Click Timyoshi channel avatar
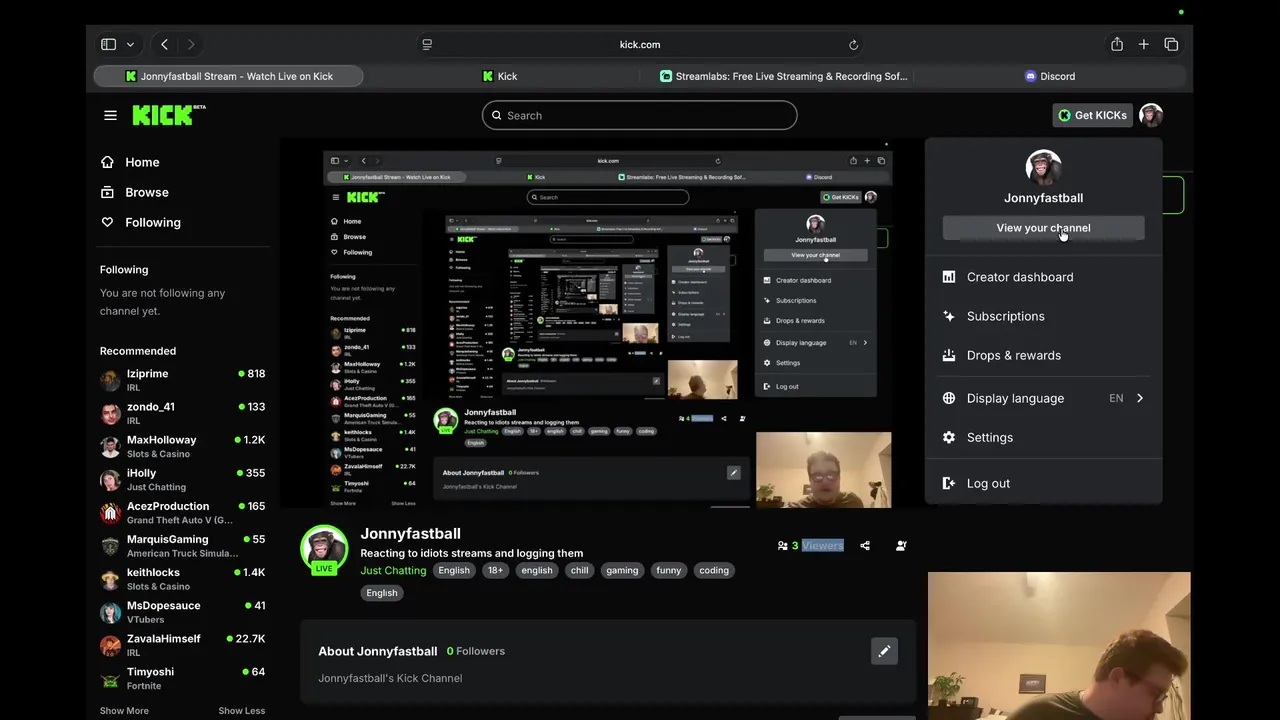Viewport: 1280px width, 720px height. point(110,678)
